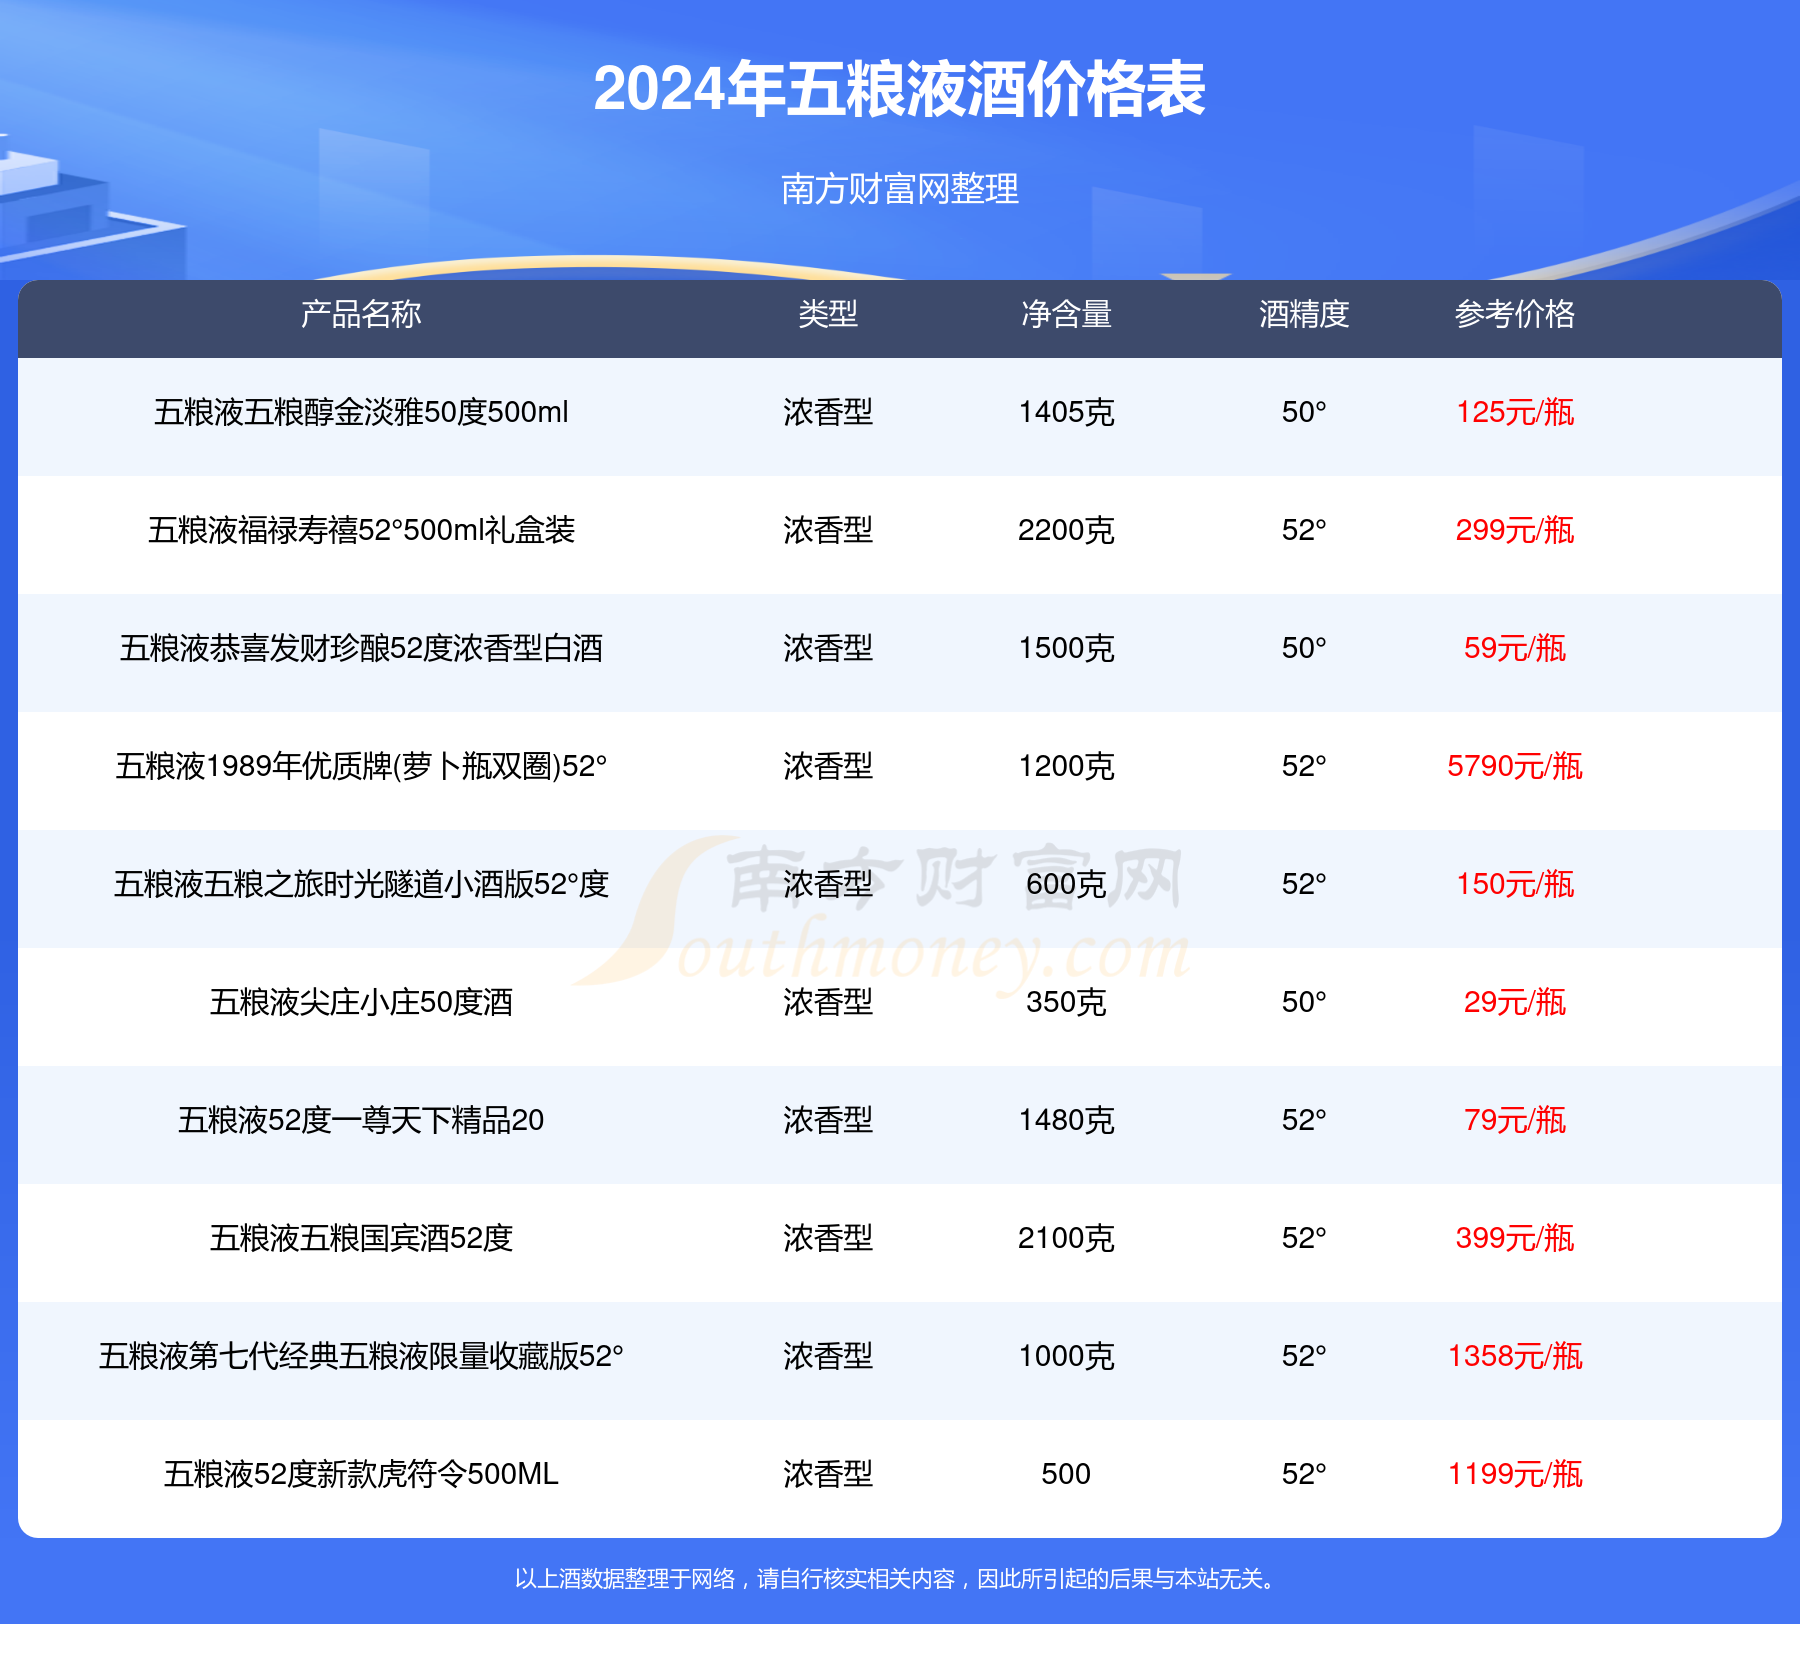1800x1670 pixels.
Task: Select the 类型 column header
Action: [828, 315]
